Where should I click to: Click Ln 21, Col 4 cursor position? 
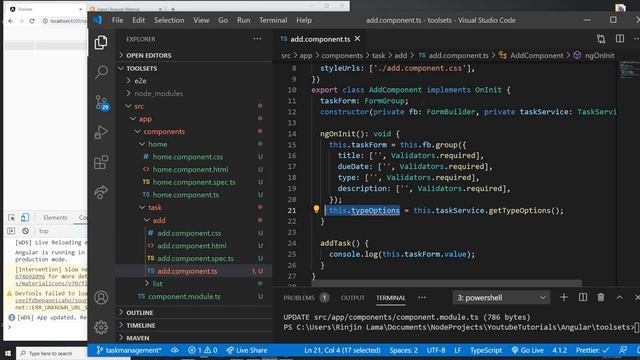(342, 350)
